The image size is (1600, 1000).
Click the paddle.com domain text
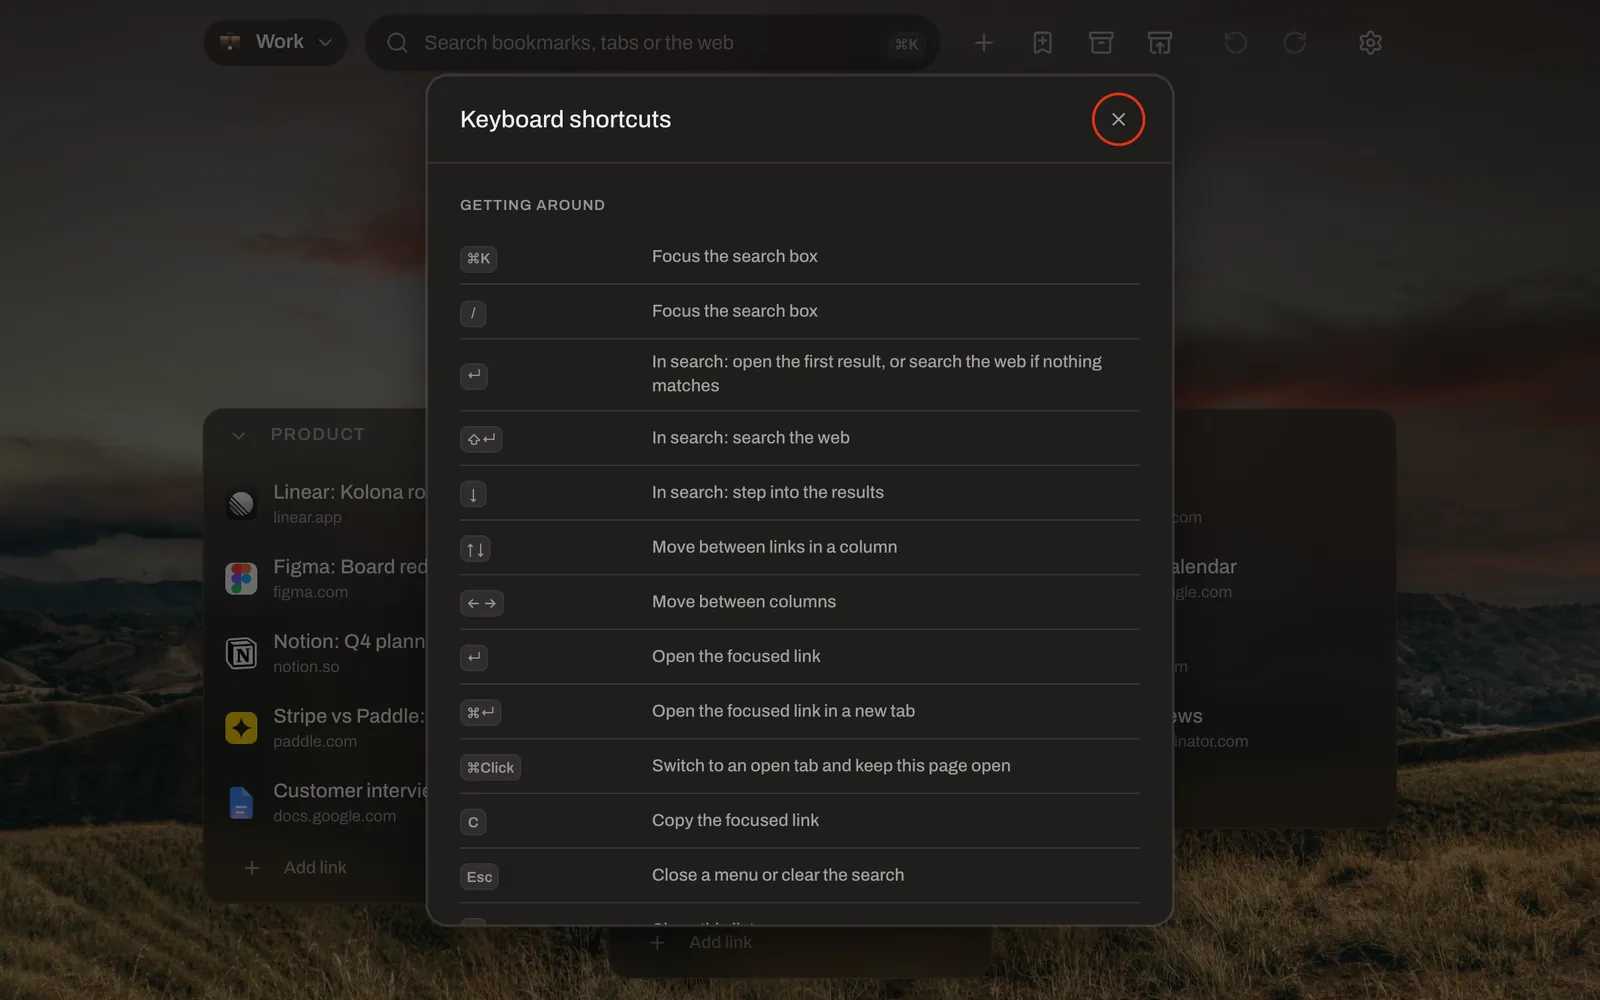tap(315, 742)
